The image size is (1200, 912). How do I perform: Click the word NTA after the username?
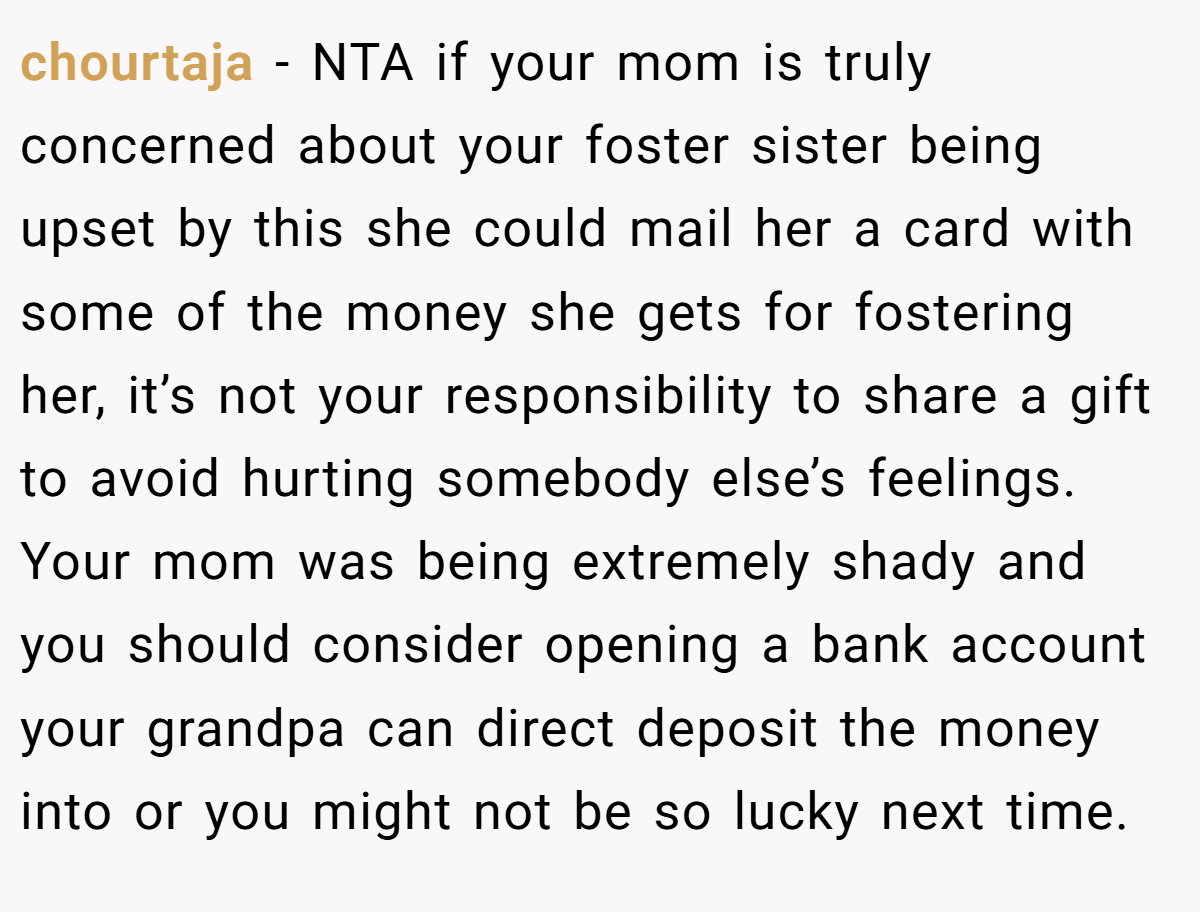click(x=363, y=63)
